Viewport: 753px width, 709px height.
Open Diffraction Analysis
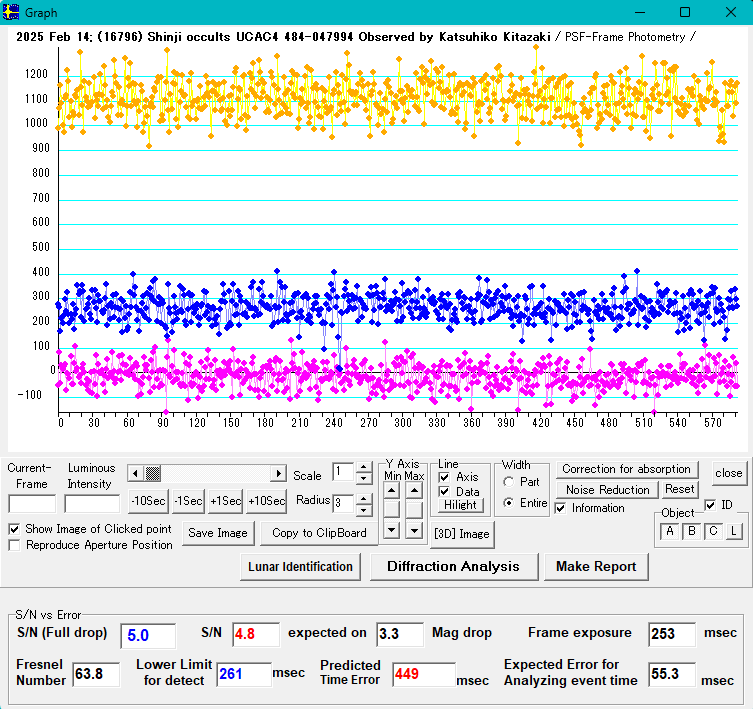click(x=453, y=566)
